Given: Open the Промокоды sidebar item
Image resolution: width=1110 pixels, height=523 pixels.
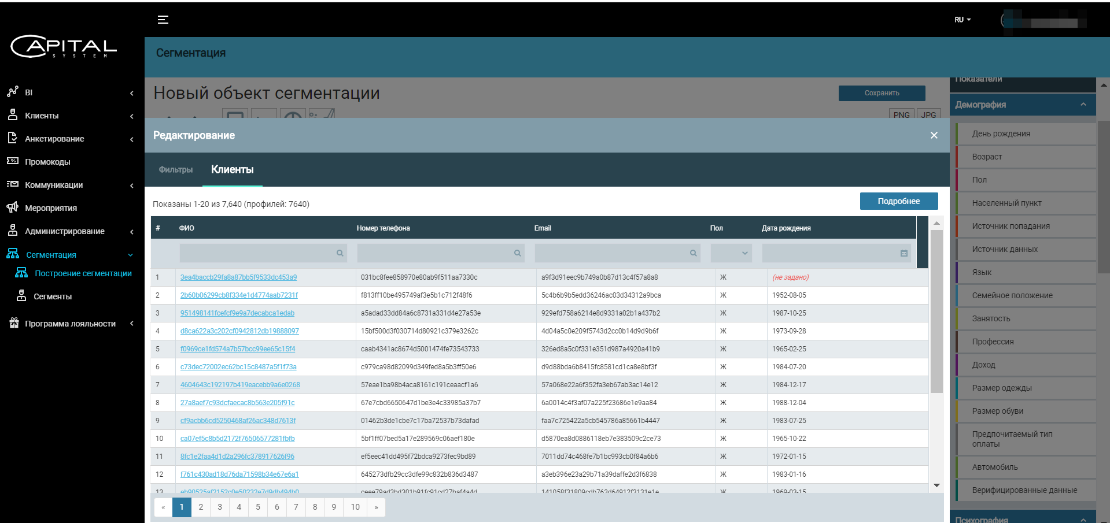Looking at the screenshot, I should [x=47, y=162].
